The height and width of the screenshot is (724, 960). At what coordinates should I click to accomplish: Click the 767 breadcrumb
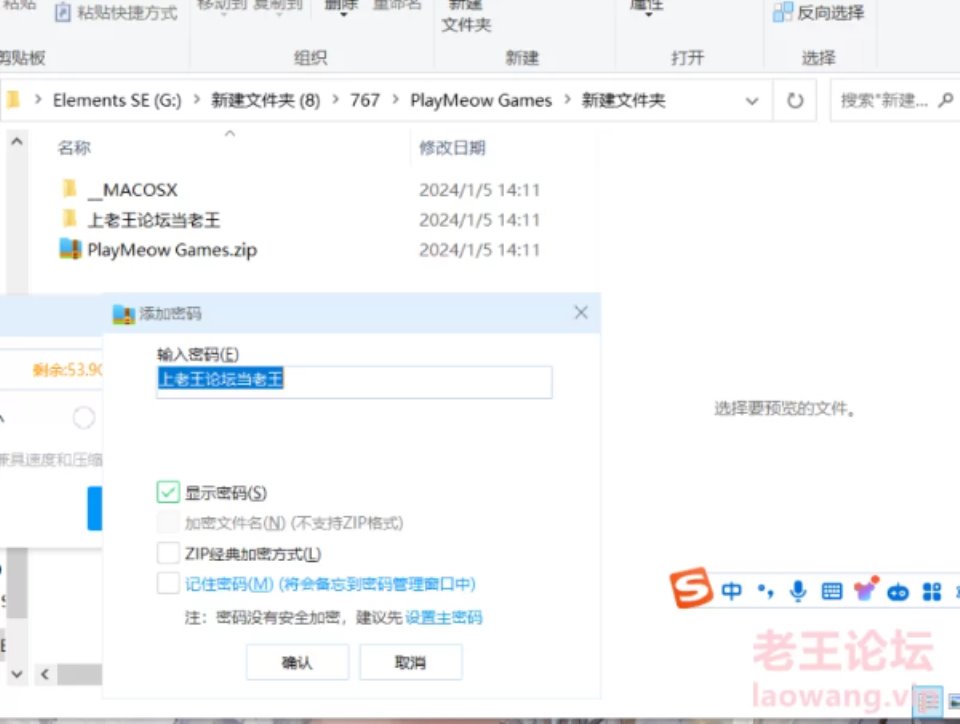click(365, 100)
